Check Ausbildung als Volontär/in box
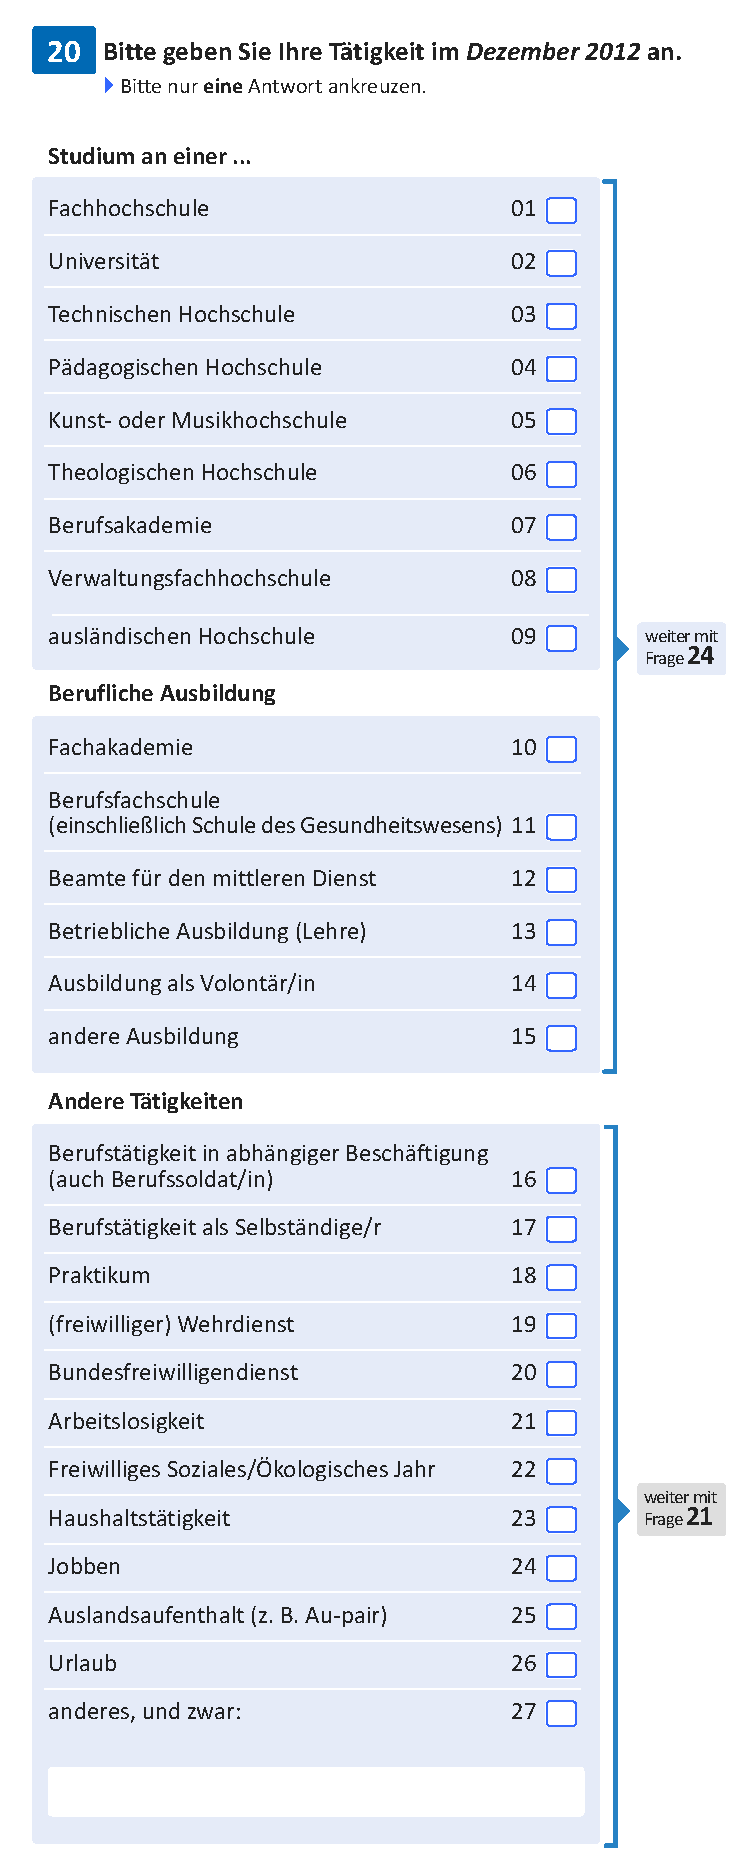Image resolution: width=747 pixels, height=1860 pixels. [x=562, y=985]
